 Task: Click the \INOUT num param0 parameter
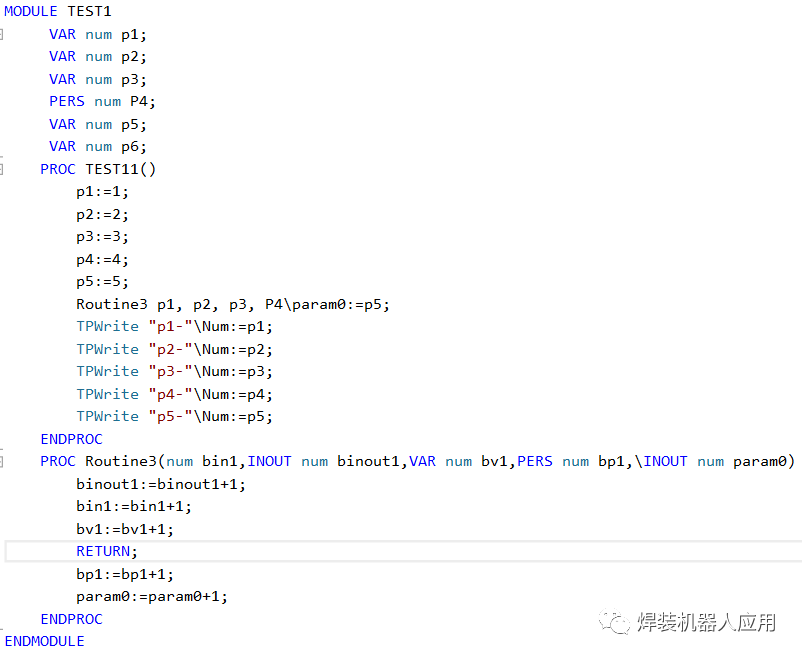pos(711,462)
